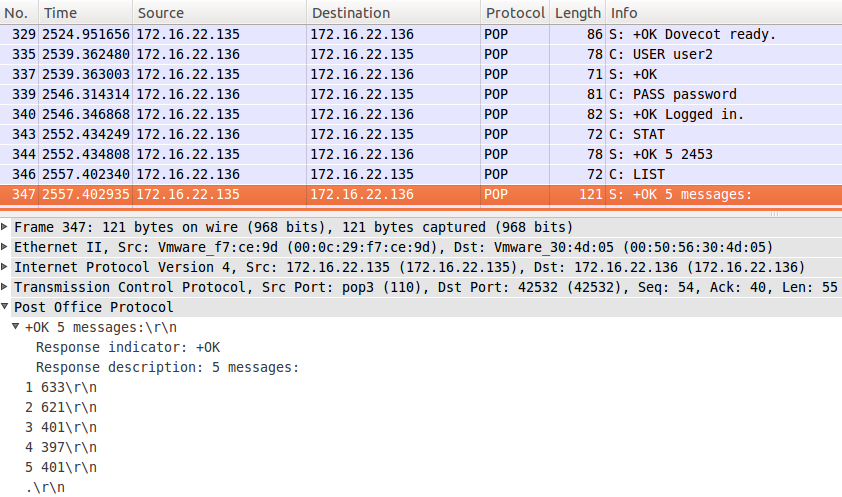The image size is (842, 497).
Task: Click the Length column header
Action: 577,12
